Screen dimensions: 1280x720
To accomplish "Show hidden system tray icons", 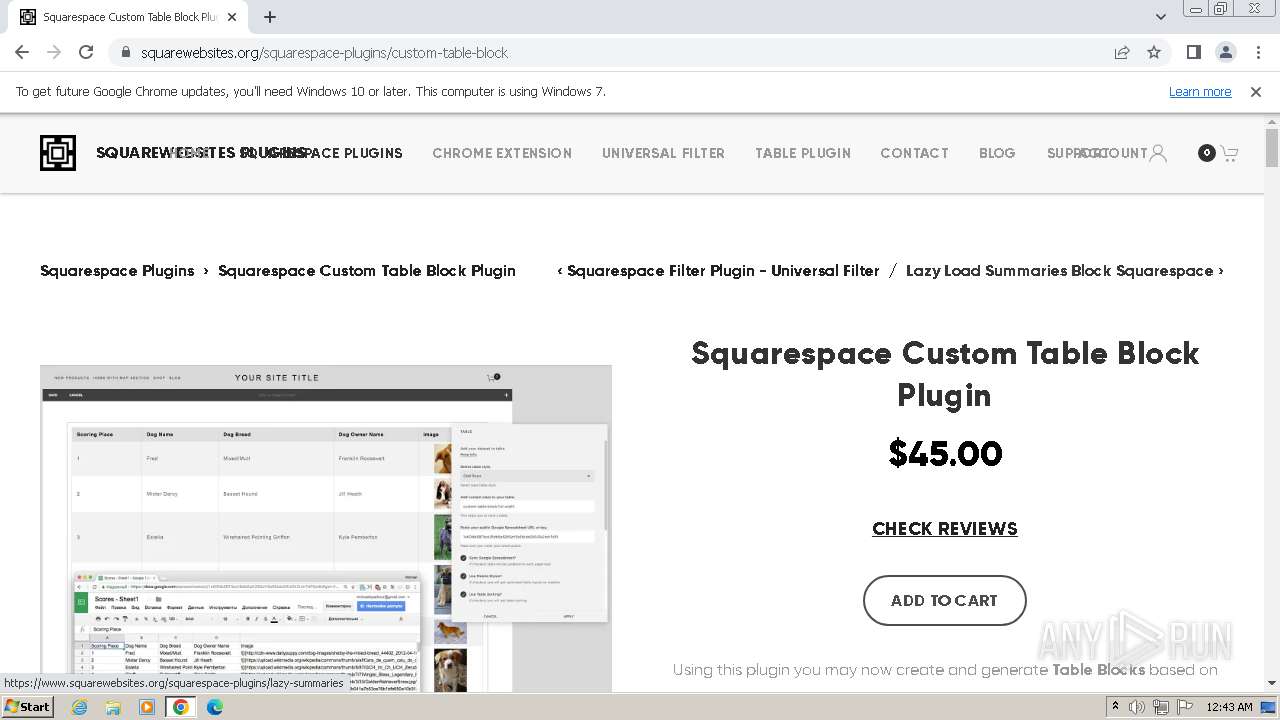I will [x=1115, y=707].
